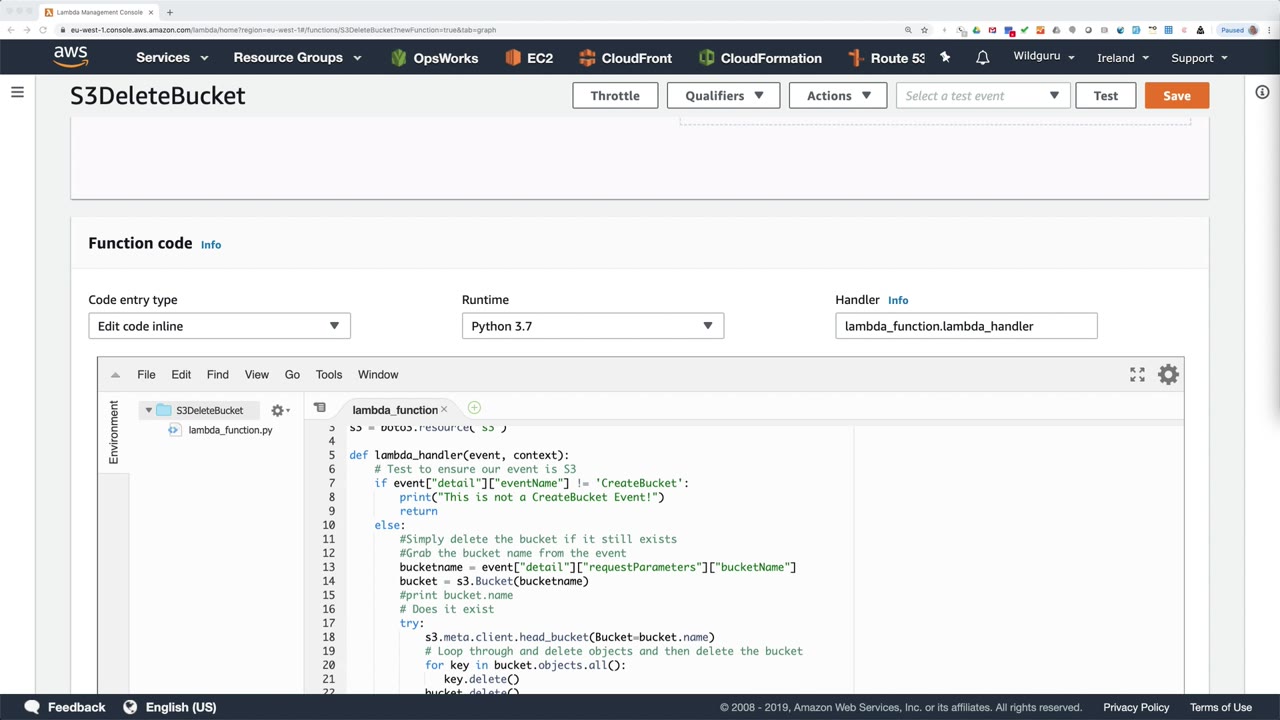Open the Tools menu in editor
This screenshot has width=1280, height=720.
328,374
